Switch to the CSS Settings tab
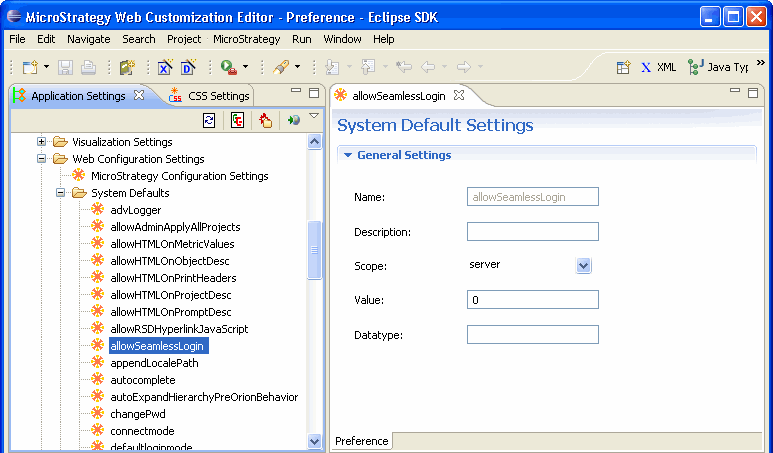Image resolution: width=773 pixels, height=453 pixels. click(x=209, y=96)
